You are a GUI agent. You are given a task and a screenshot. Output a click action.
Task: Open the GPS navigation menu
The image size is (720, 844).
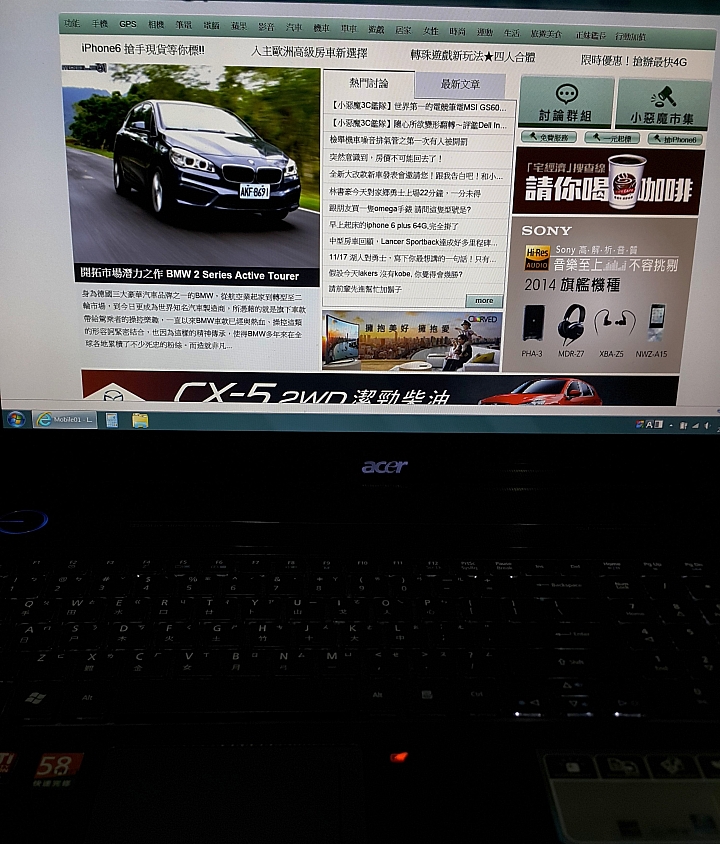[x=128, y=24]
